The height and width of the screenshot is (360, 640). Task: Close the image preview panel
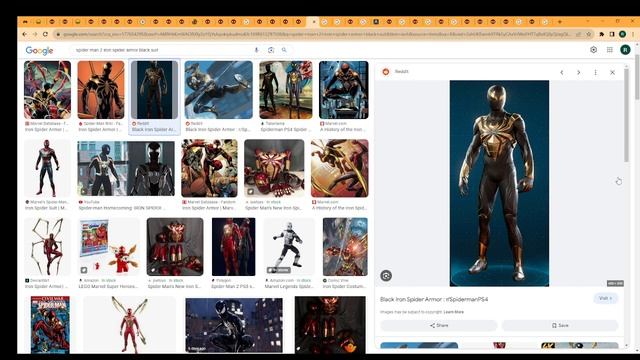[612, 72]
